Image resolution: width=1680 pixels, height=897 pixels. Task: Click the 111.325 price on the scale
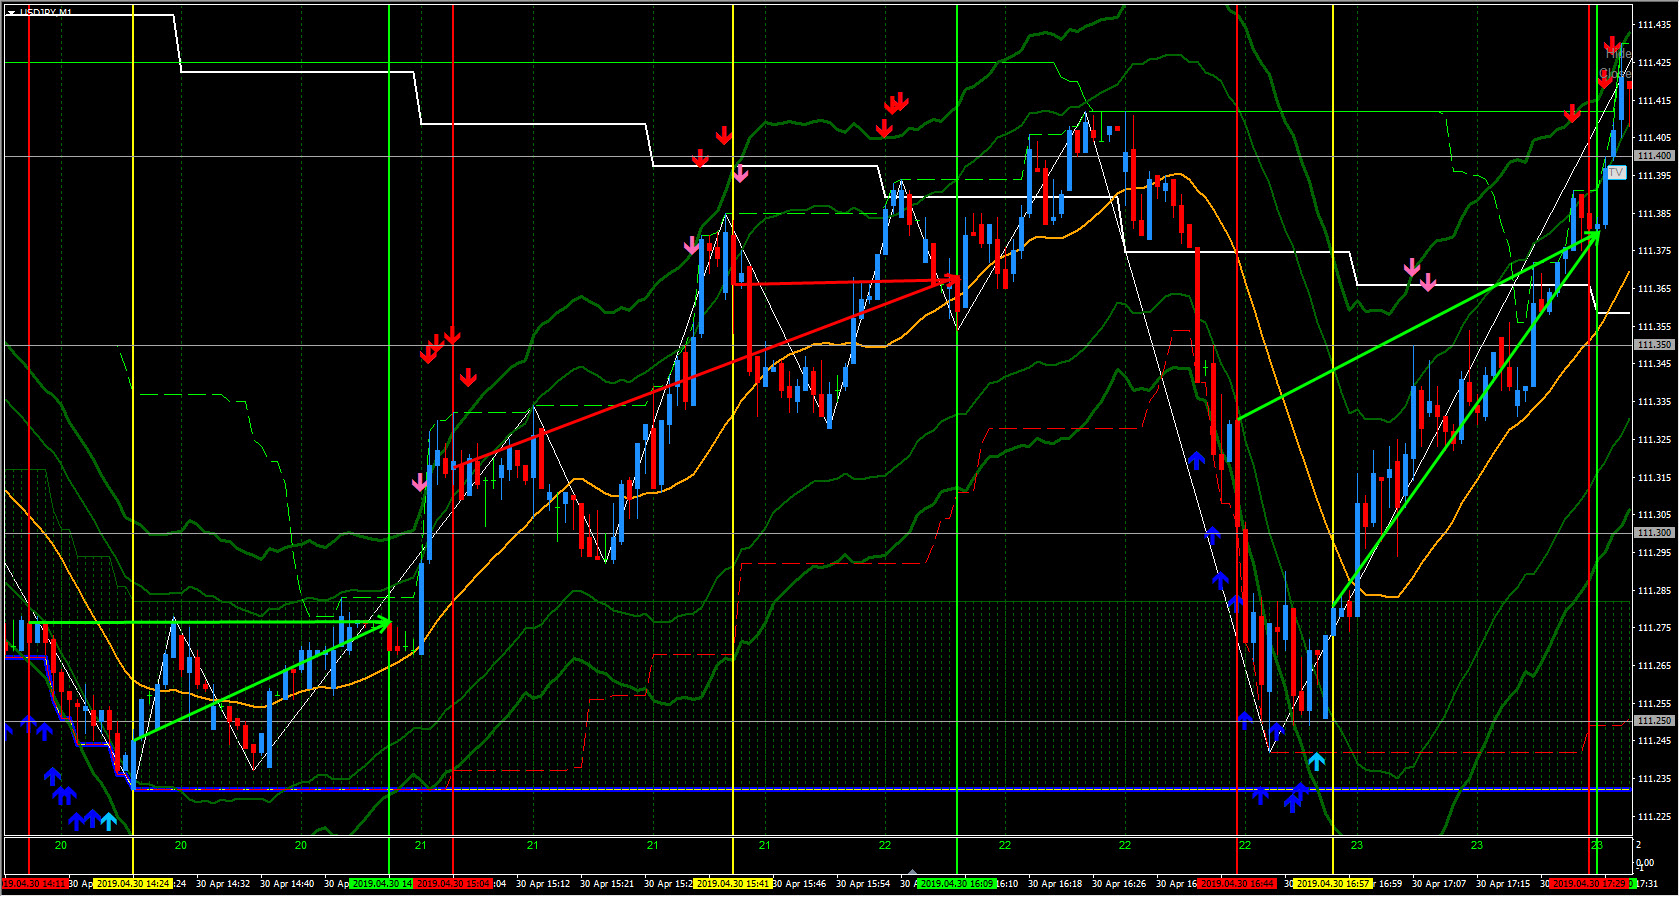pyautogui.click(x=1654, y=440)
